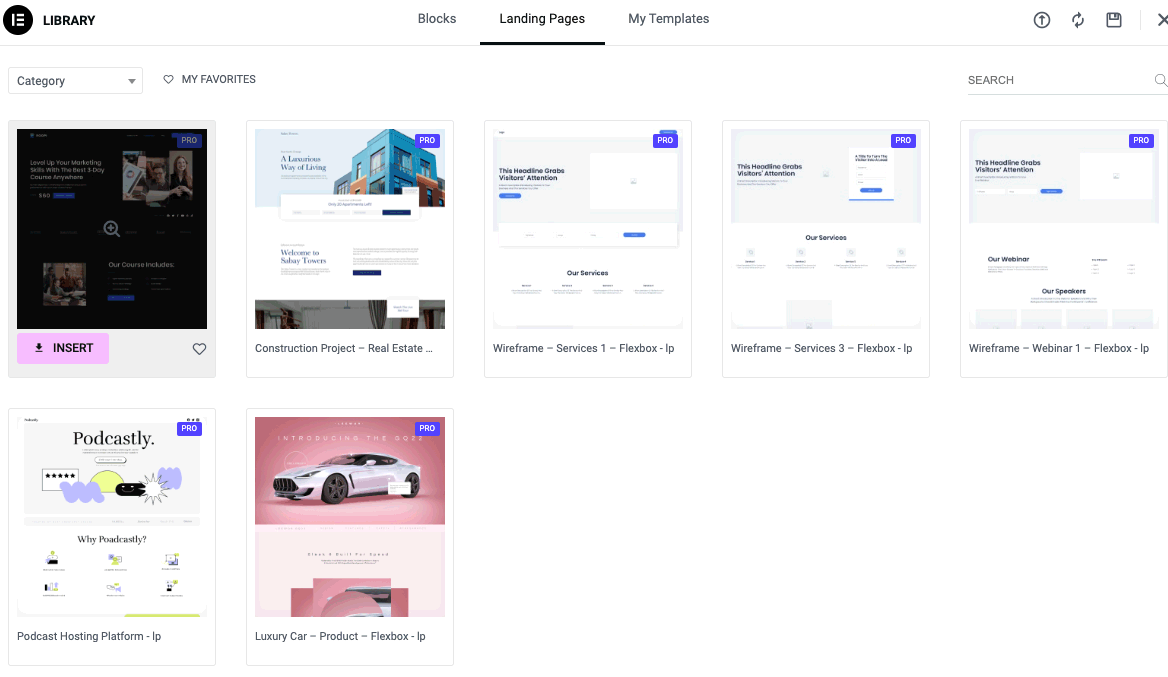Click the Elementor logo icon

pyautogui.click(x=18, y=20)
